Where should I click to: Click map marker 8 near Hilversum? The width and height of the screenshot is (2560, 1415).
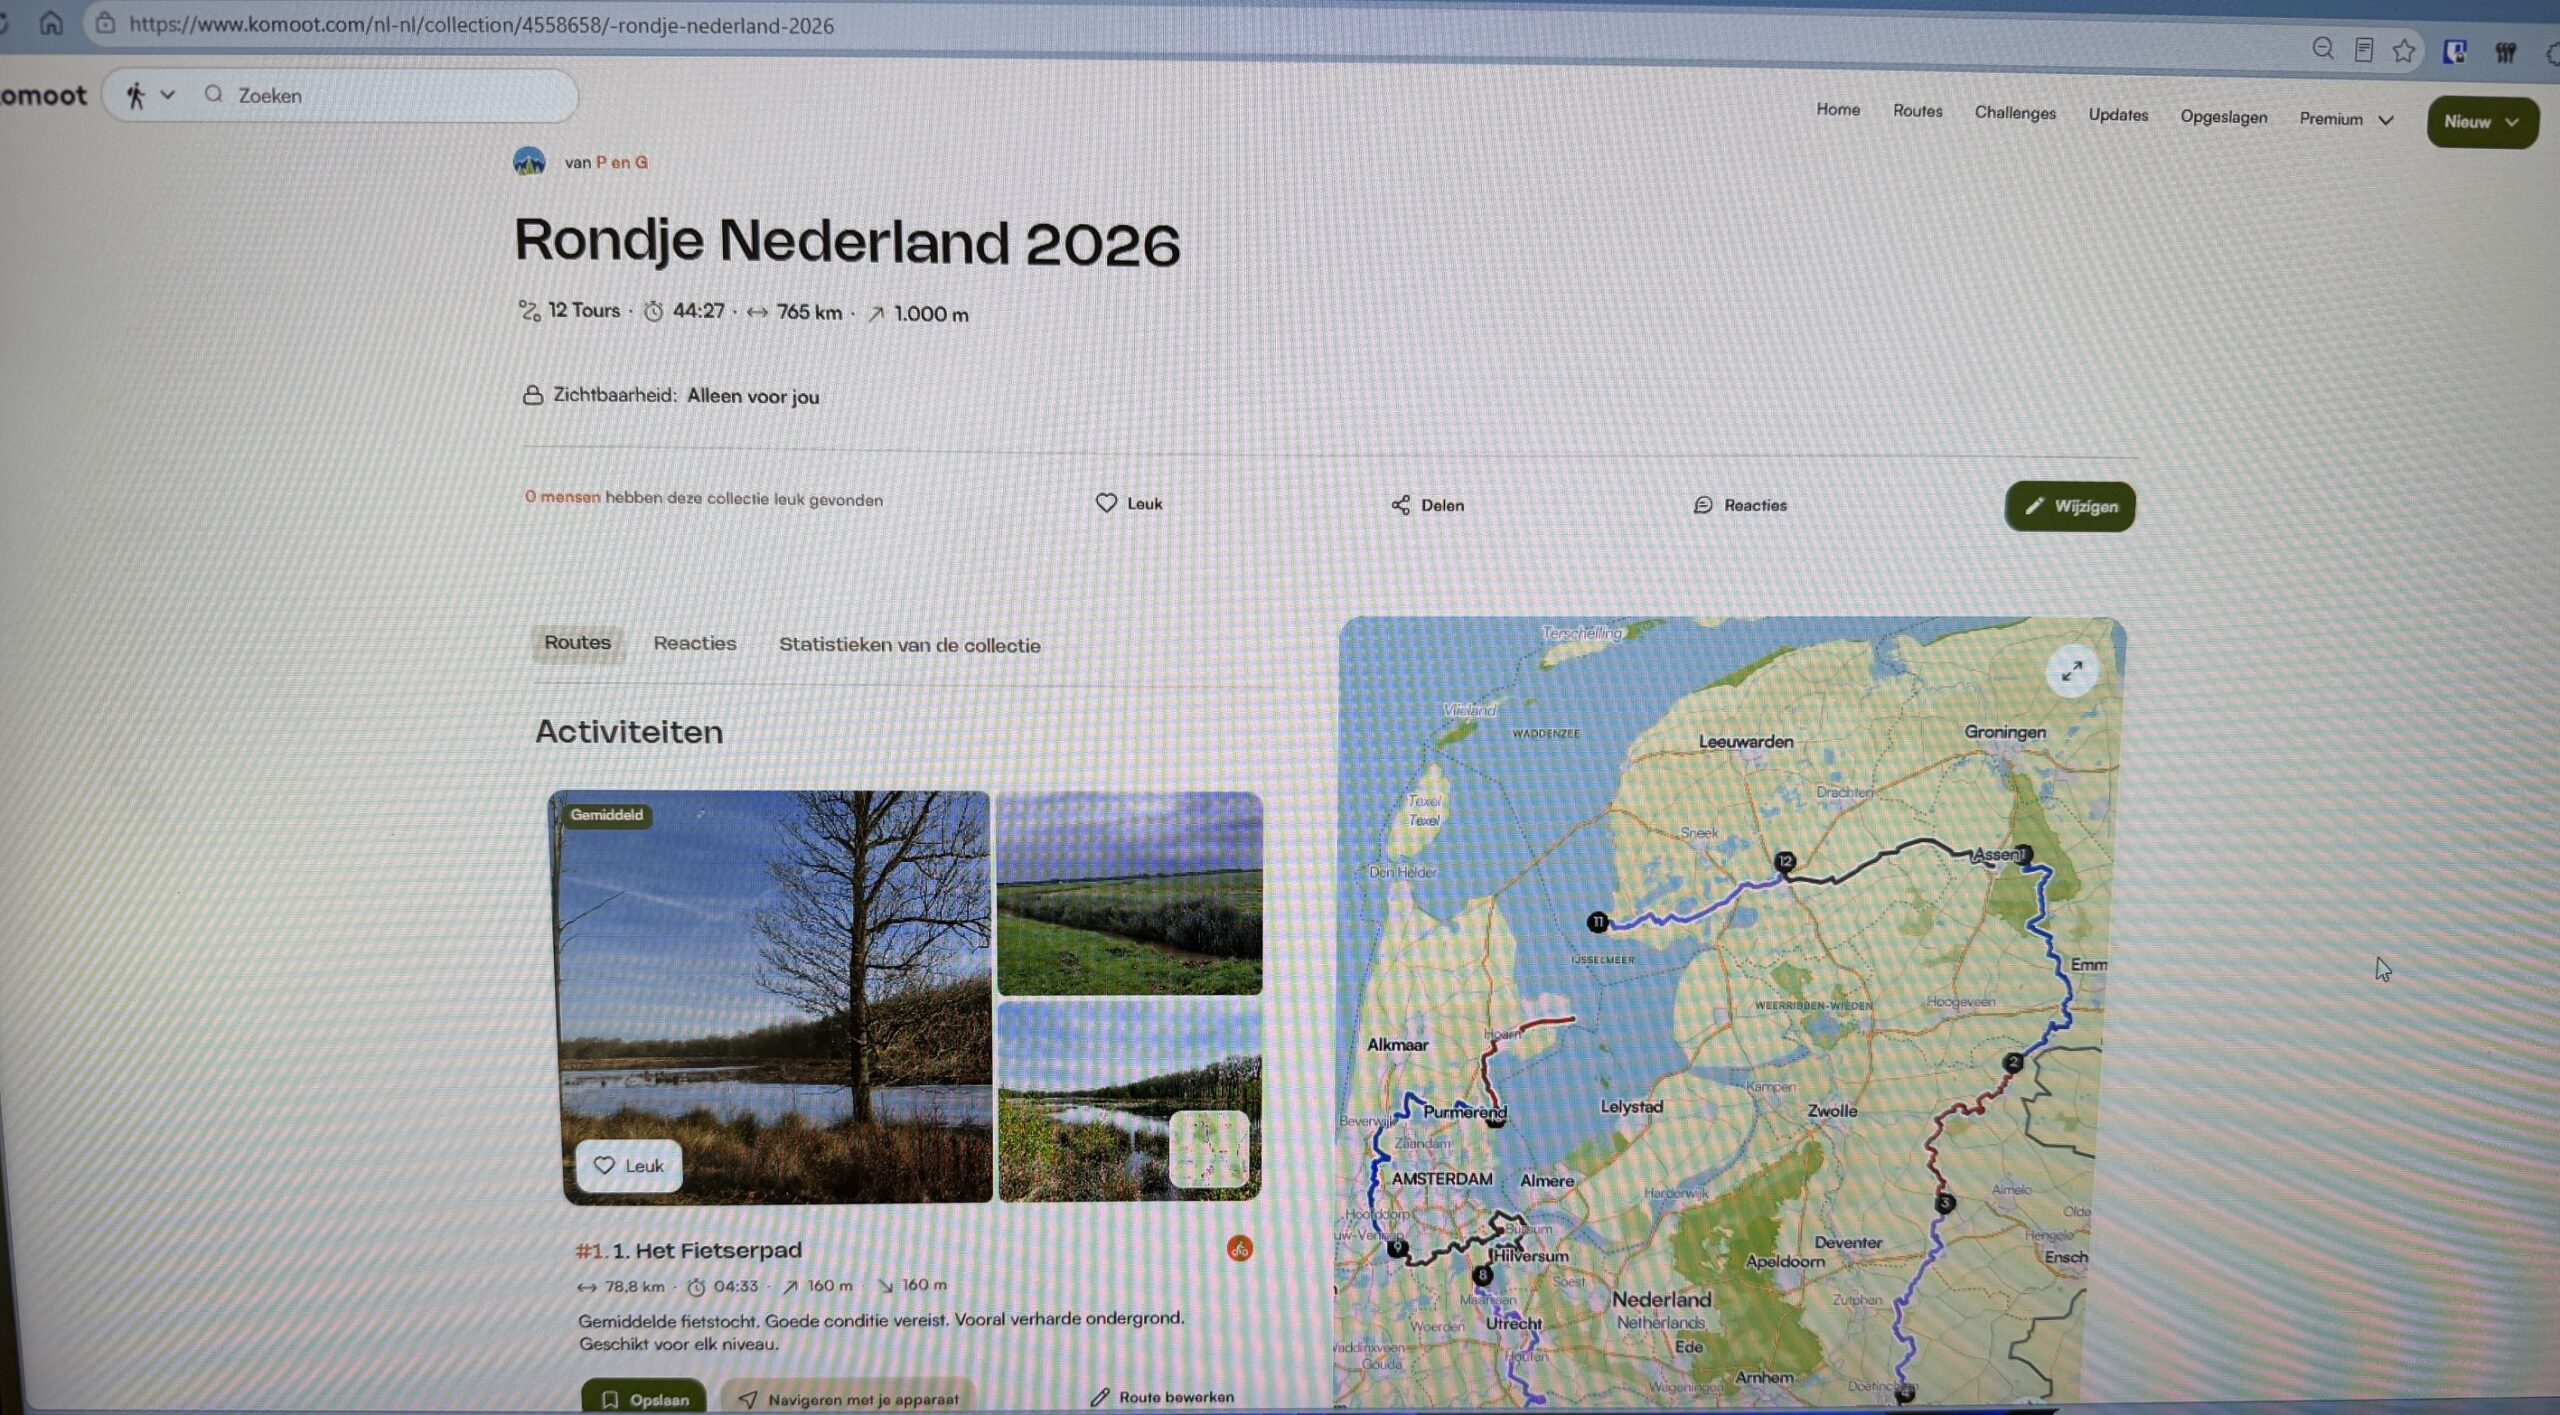point(1483,1275)
